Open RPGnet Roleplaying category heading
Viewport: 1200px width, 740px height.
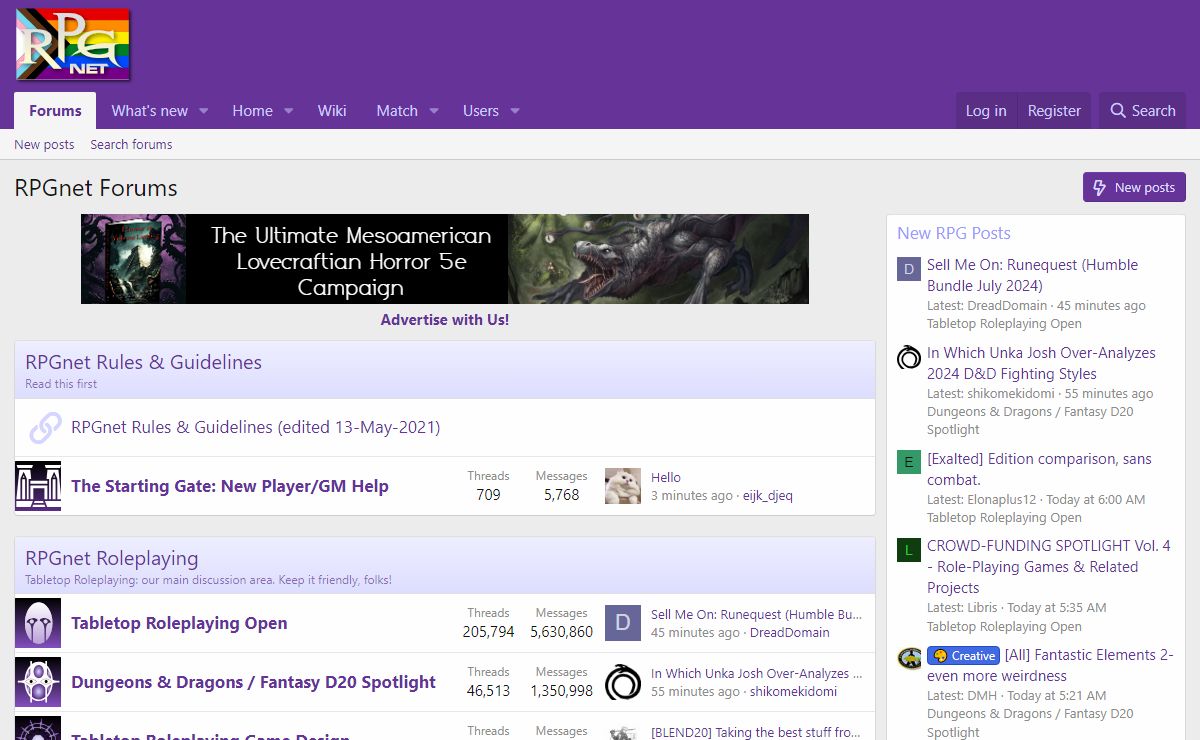[x=112, y=558]
